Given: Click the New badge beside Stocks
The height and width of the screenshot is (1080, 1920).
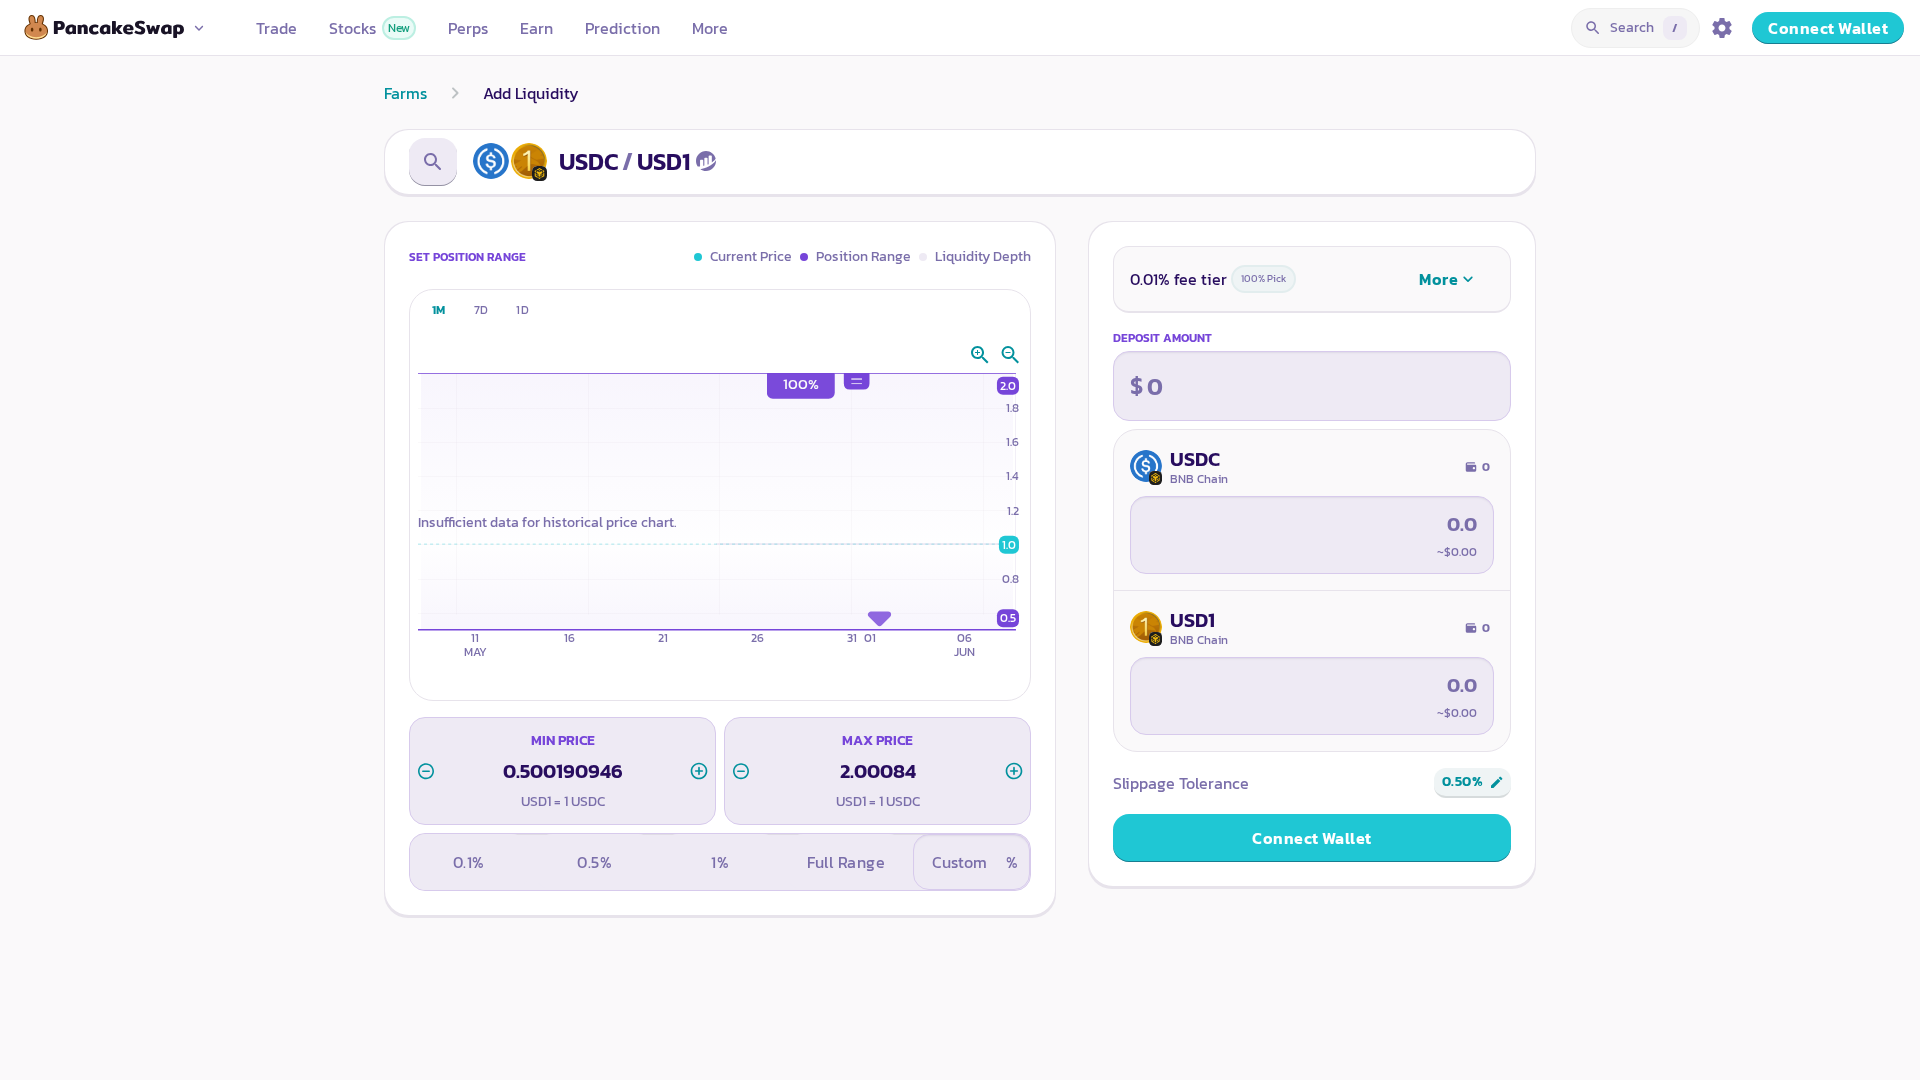Looking at the screenshot, I should point(399,28).
